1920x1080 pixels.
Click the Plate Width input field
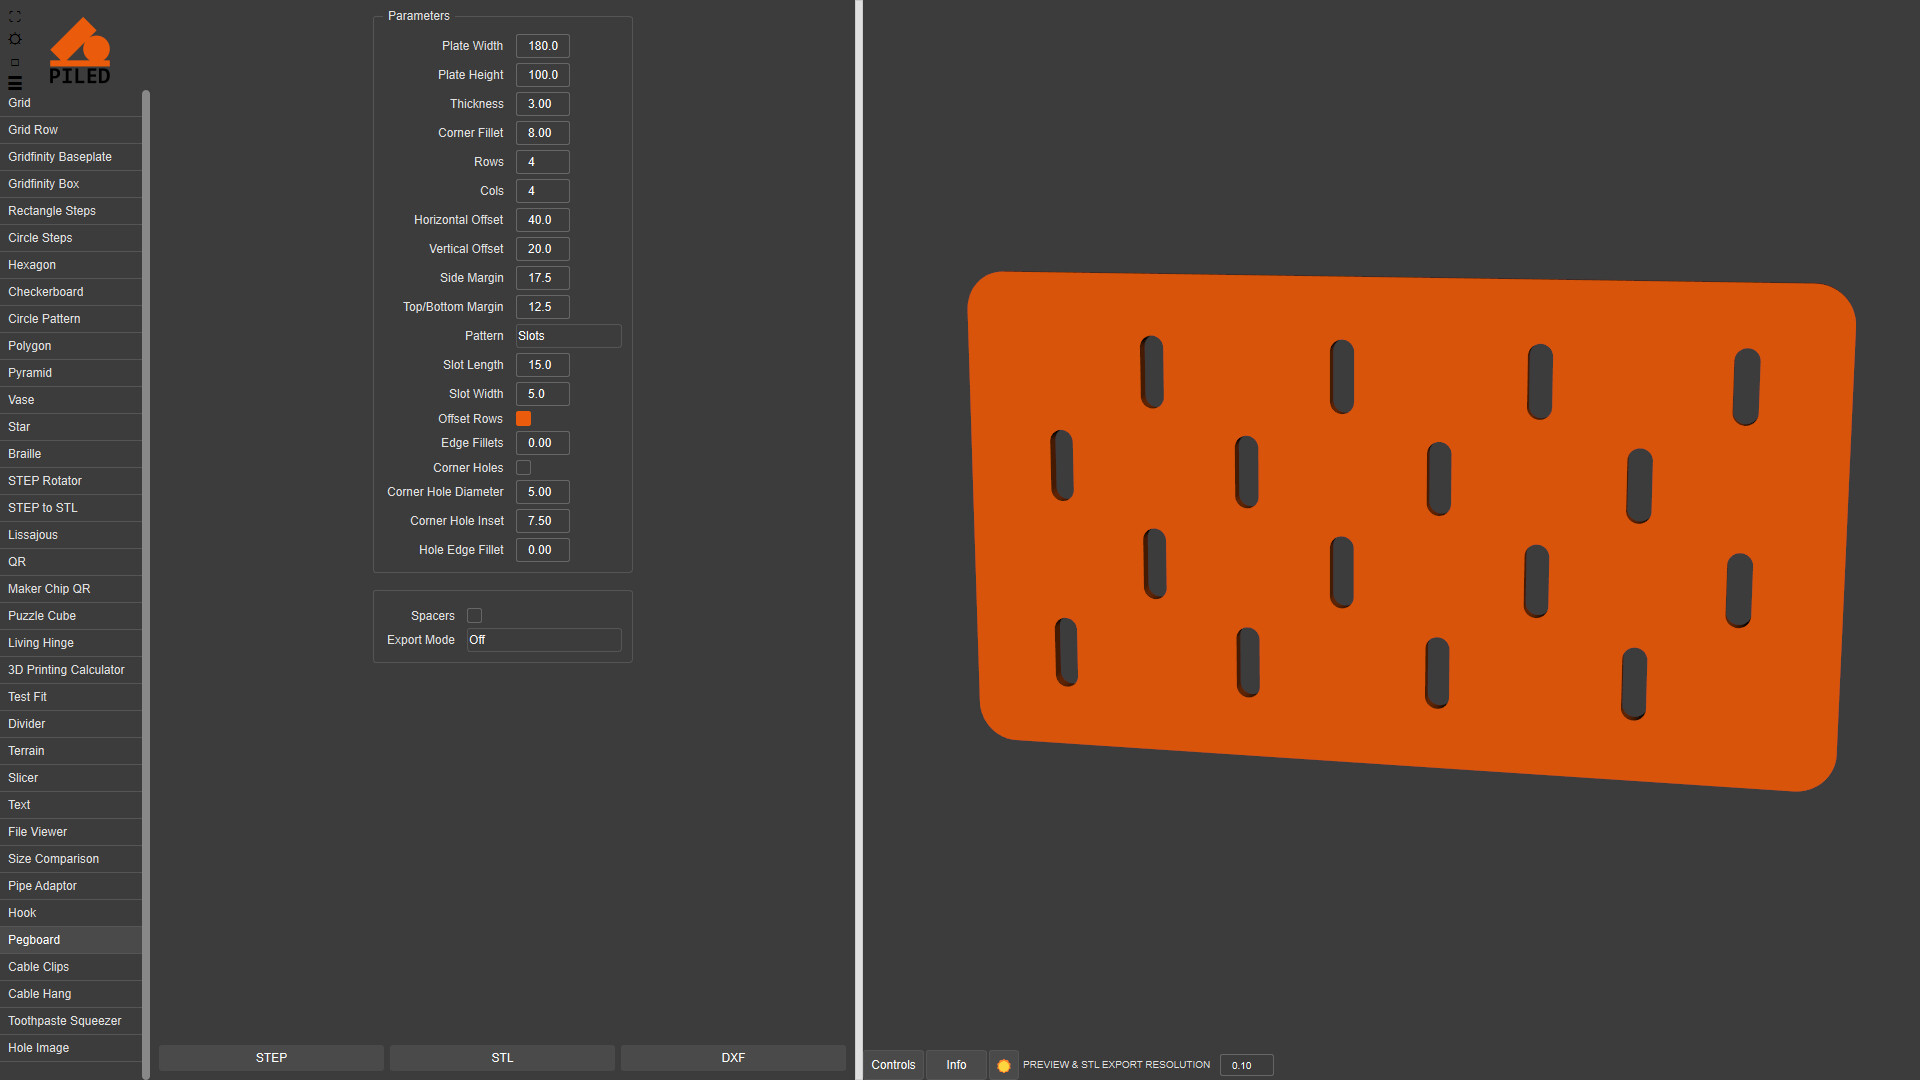click(543, 46)
